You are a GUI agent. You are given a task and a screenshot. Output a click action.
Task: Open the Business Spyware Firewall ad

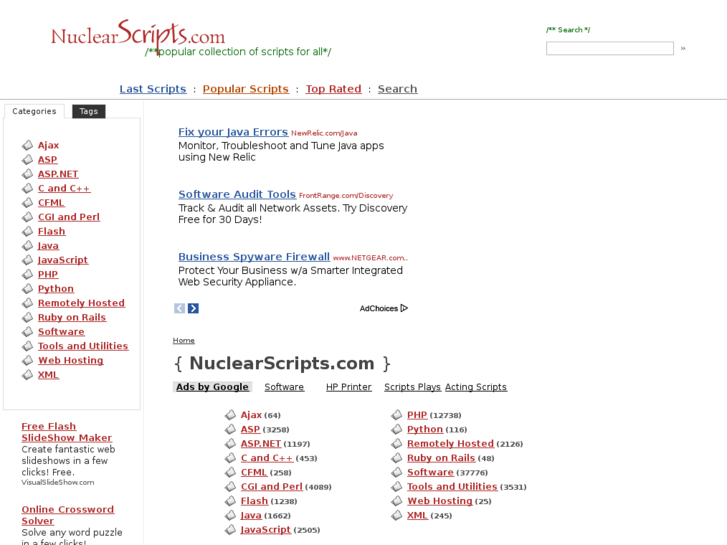coord(254,256)
